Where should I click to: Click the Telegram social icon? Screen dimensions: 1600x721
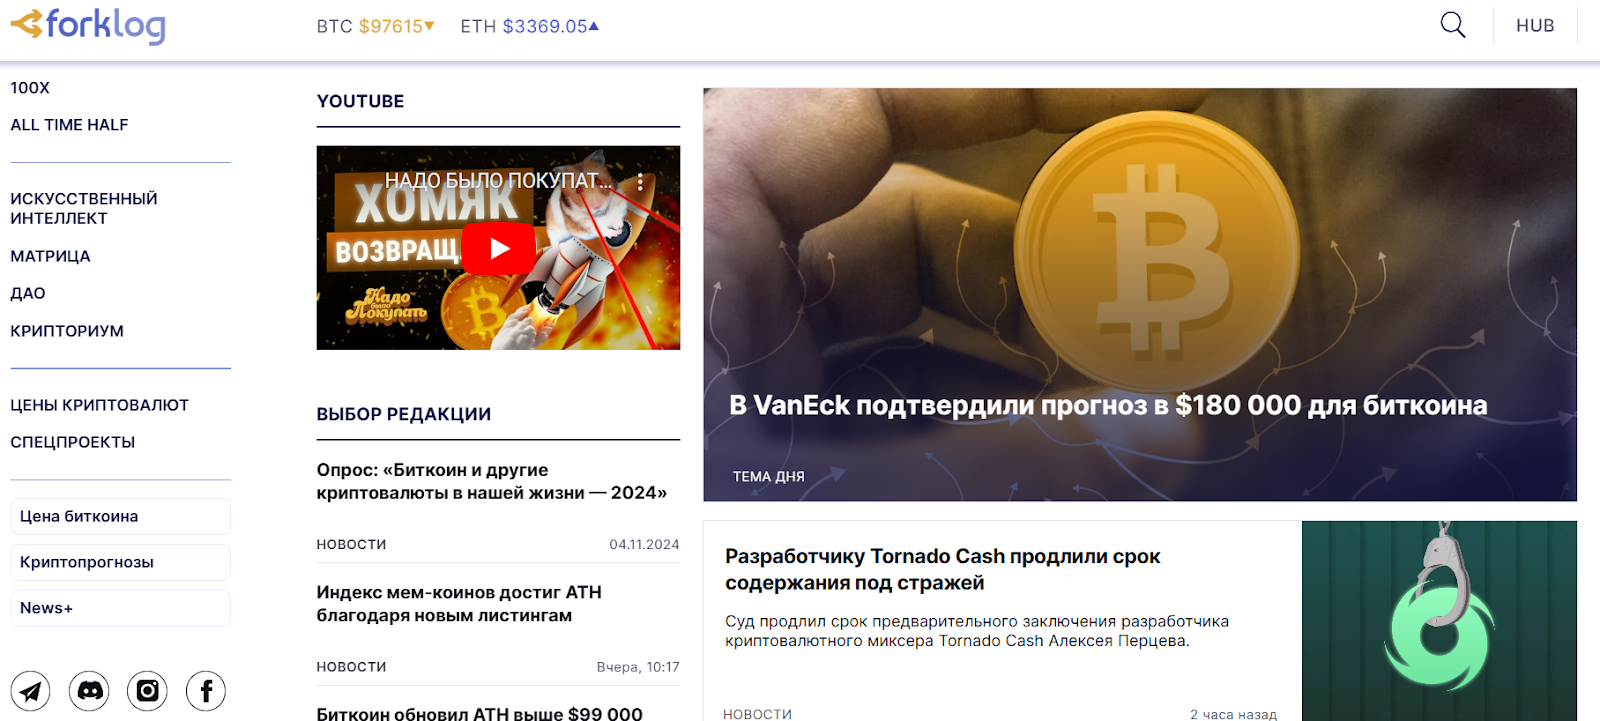point(30,691)
